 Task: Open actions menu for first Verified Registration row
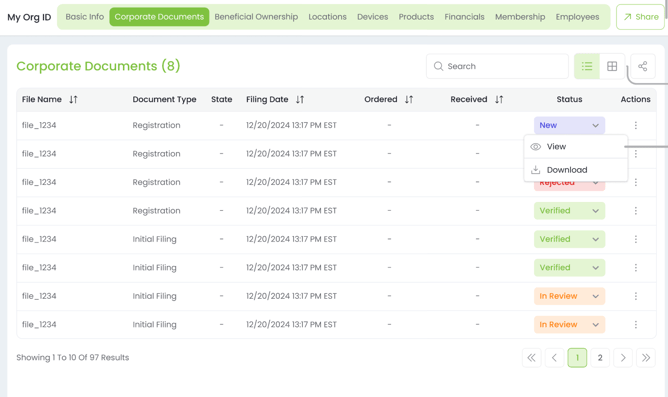[x=636, y=211]
